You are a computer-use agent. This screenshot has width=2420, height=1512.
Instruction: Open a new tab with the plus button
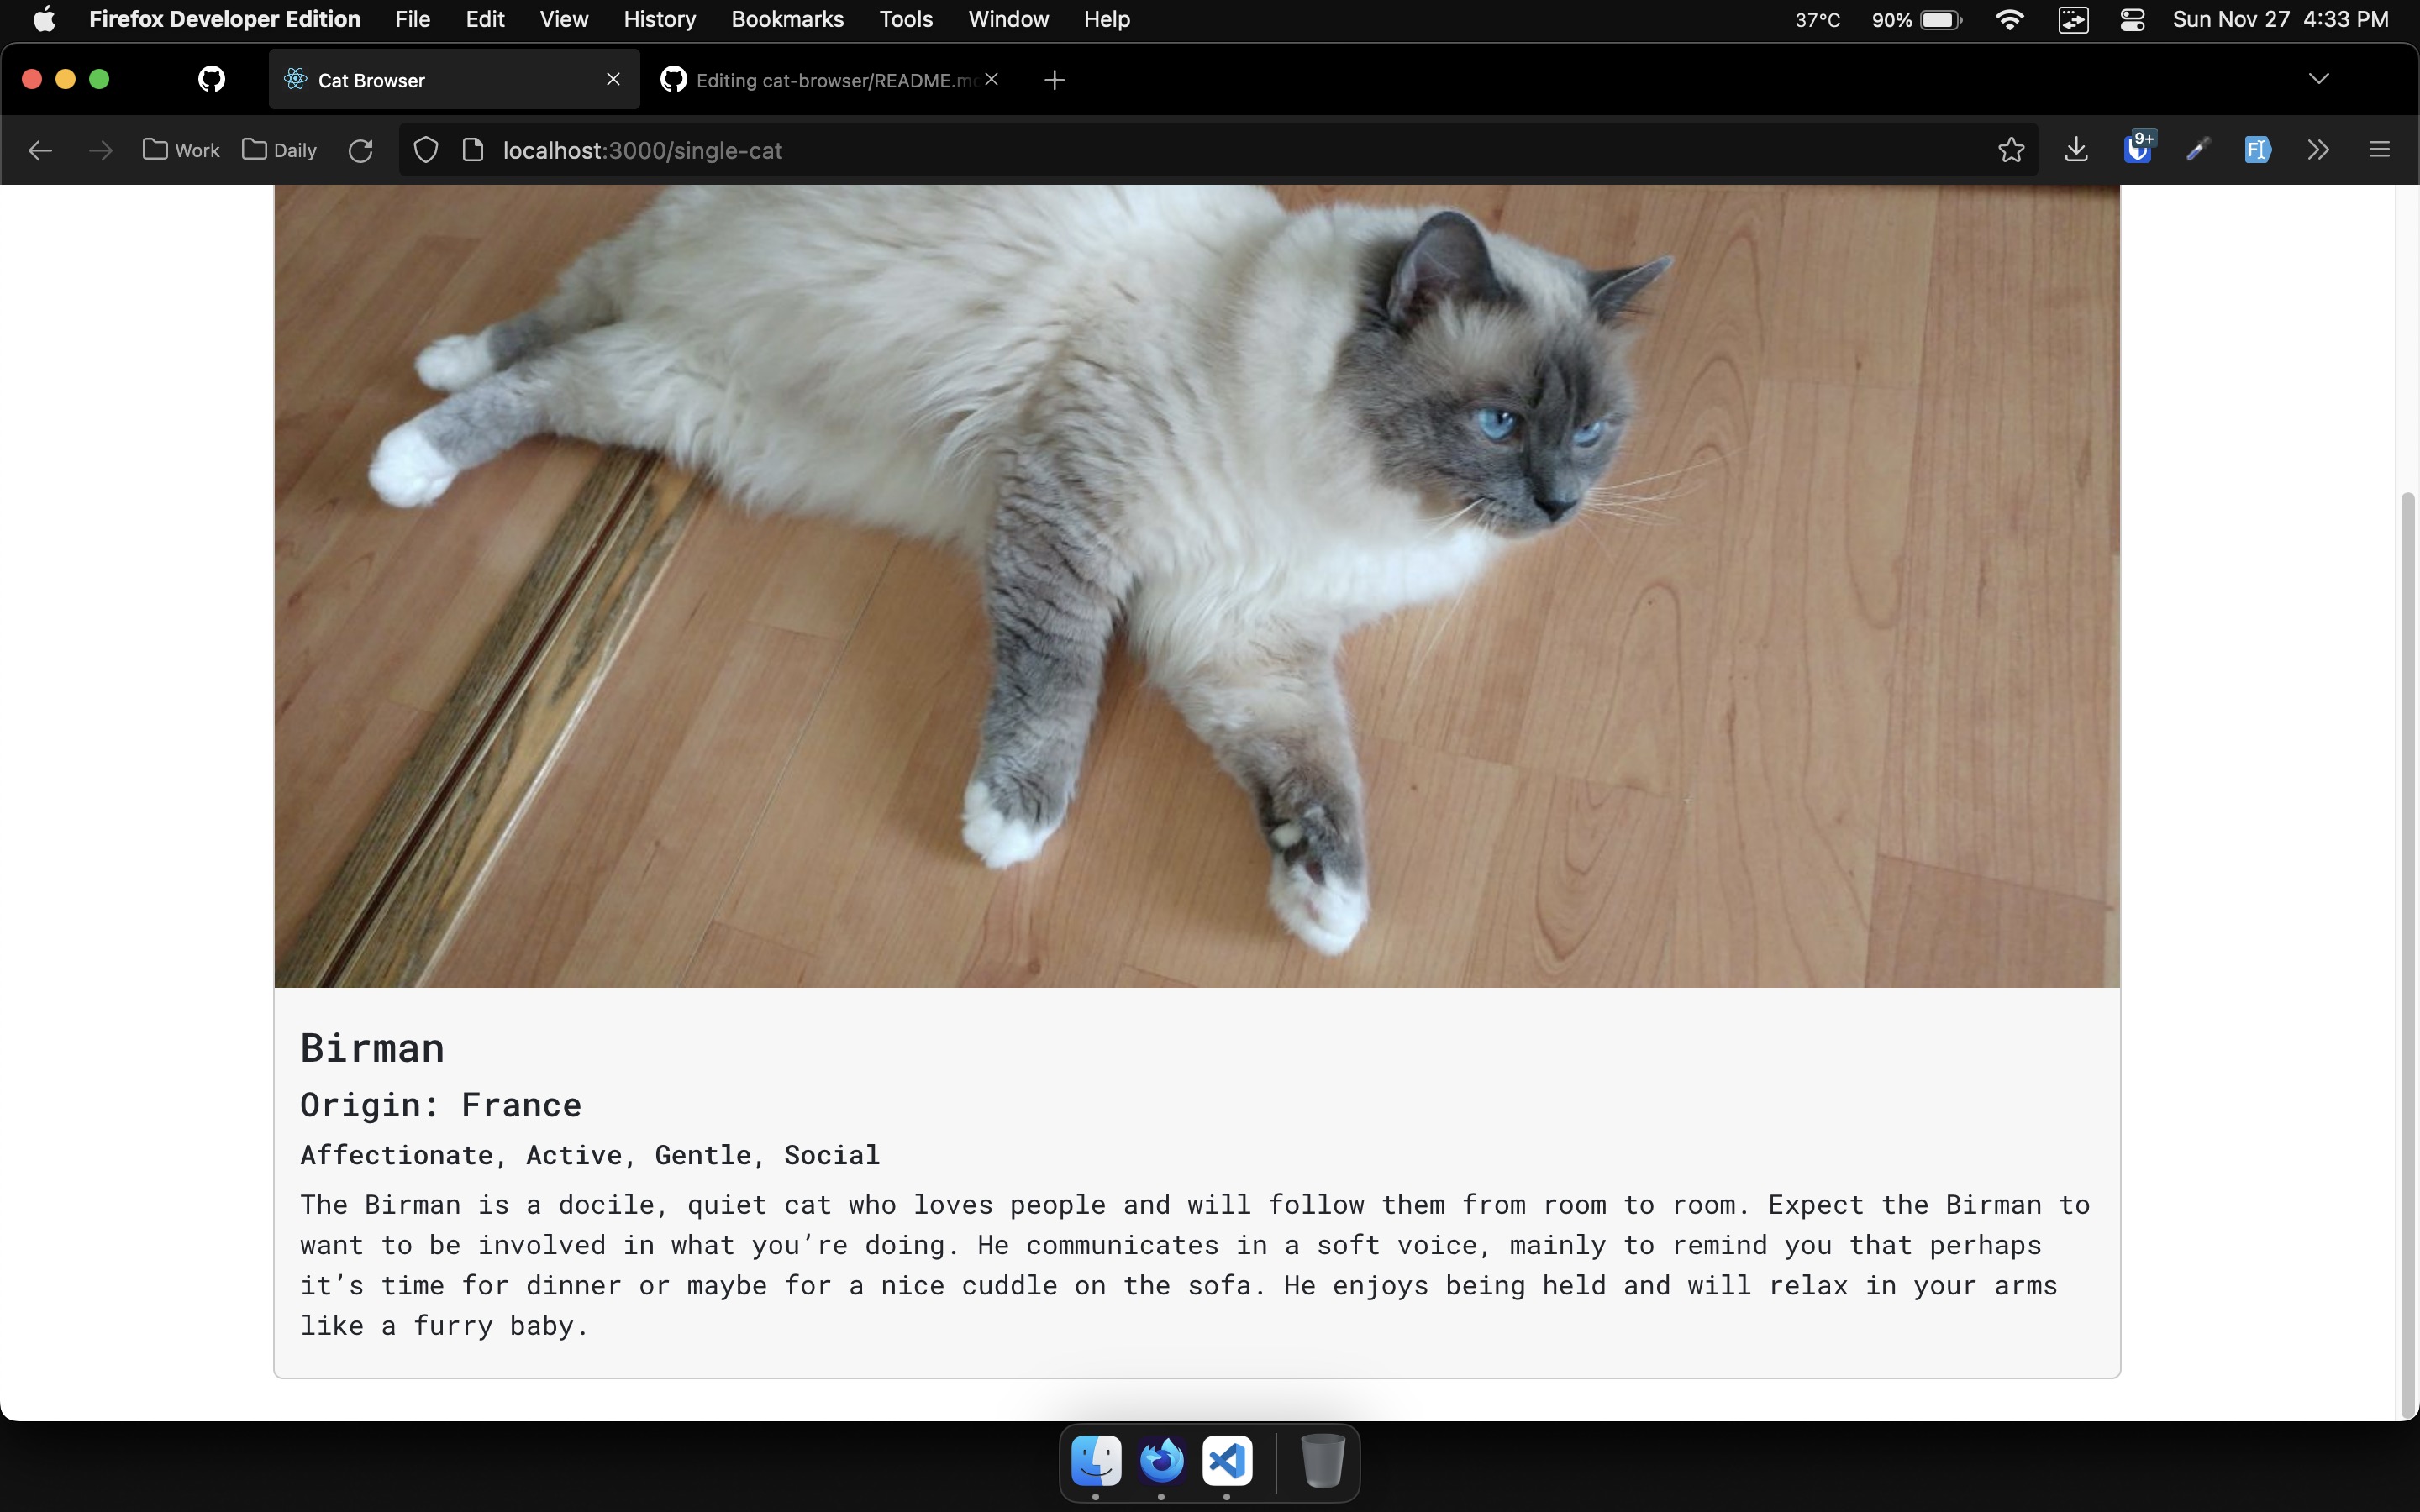tap(1053, 80)
